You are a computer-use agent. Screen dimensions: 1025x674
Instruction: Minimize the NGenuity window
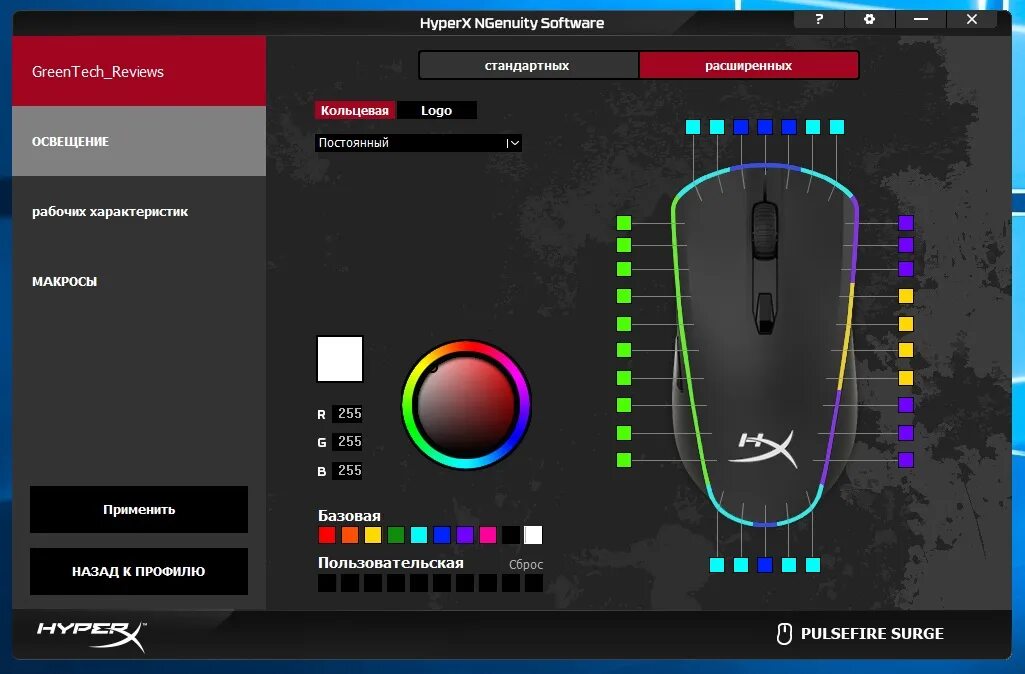click(921, 19)
